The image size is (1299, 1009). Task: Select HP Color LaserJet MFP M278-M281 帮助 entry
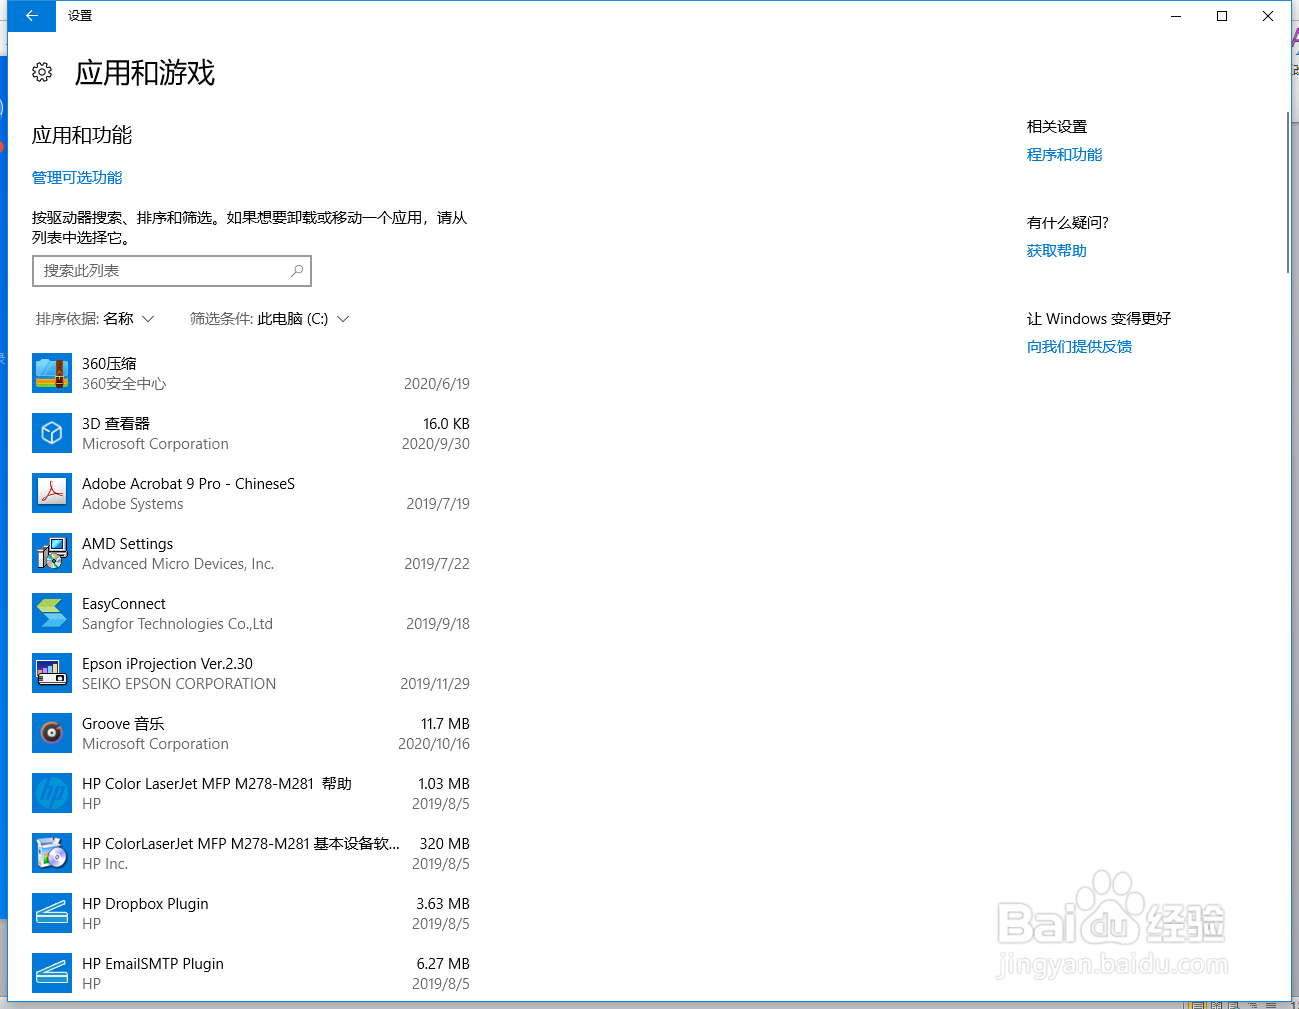pyautogui.click(x=251, y=793)
